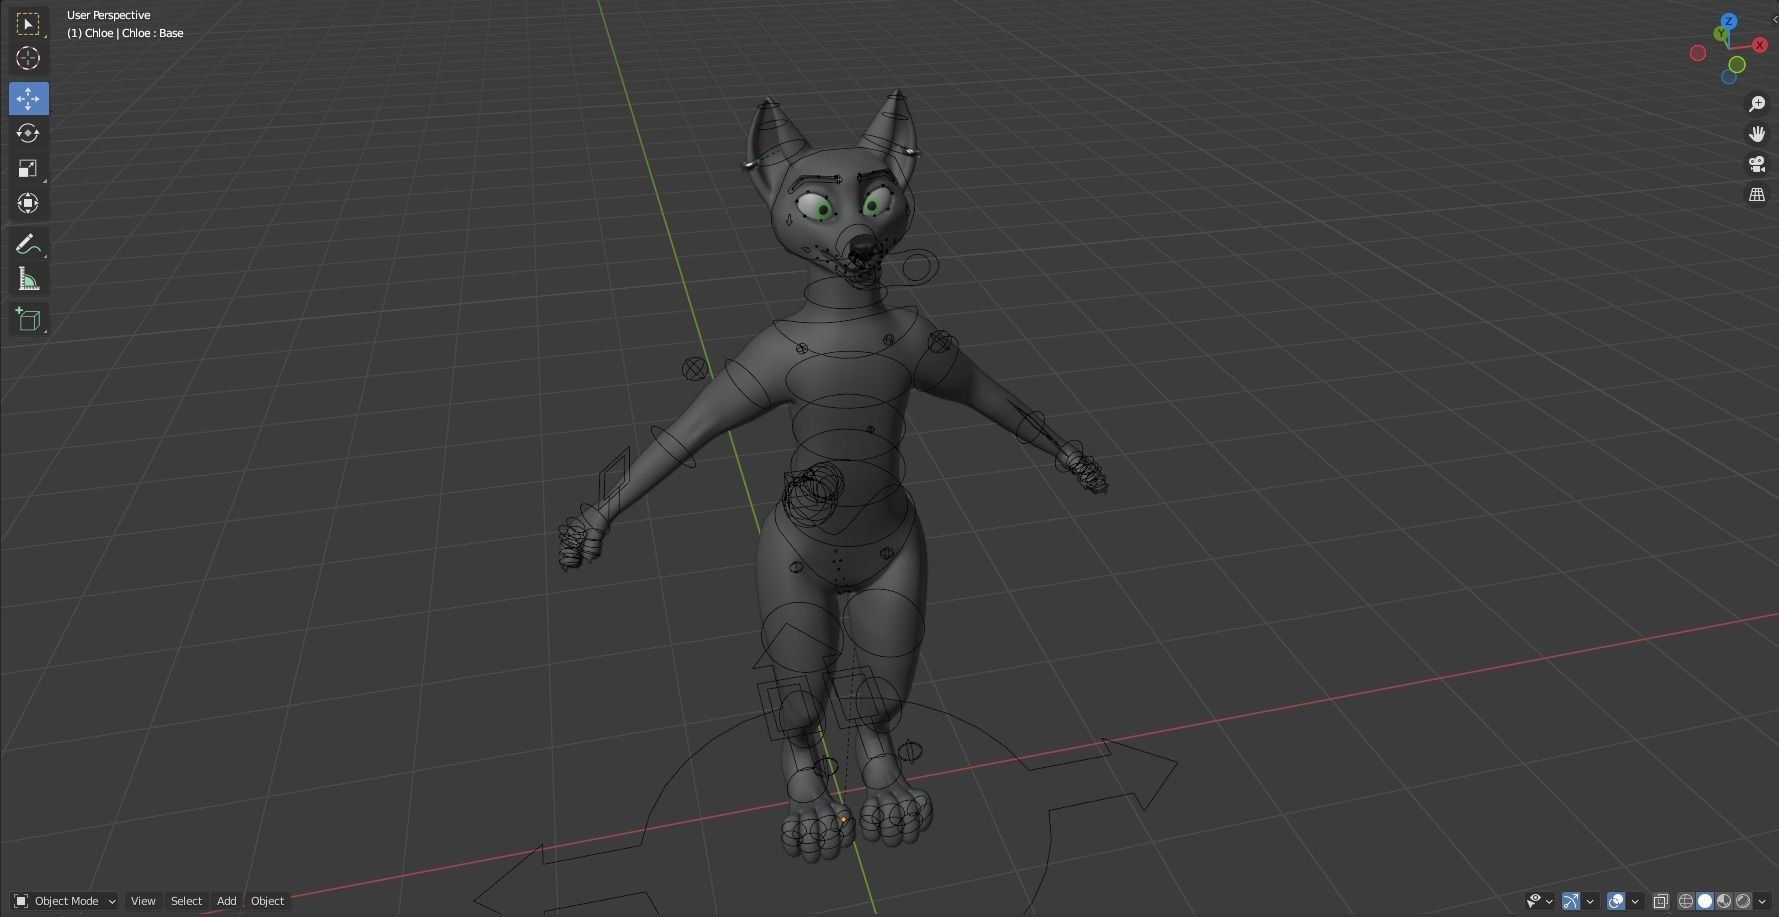This screenshot has height=917, width=1779.
Task: Choose the Measure ruler tool
Action: (x=28, y=279)
